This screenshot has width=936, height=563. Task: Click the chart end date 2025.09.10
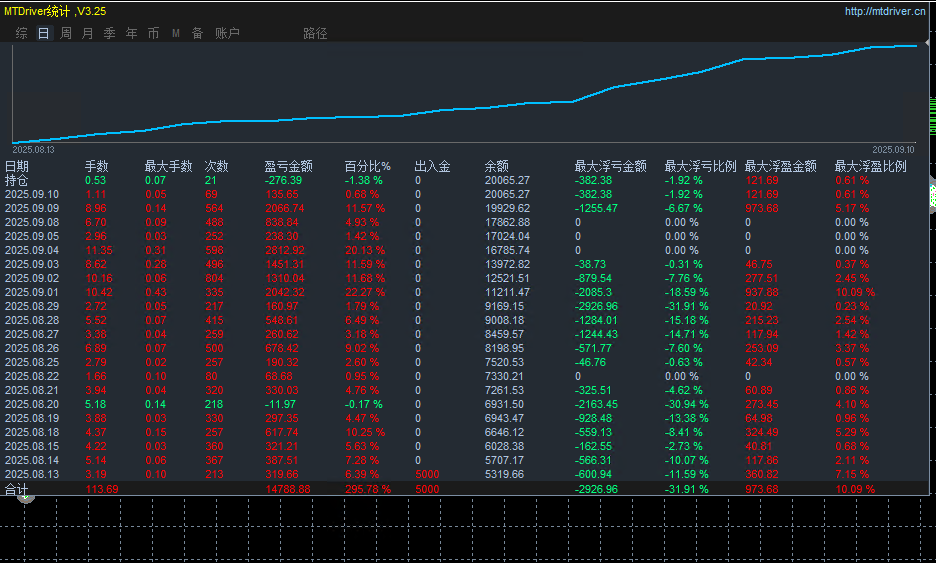pos(893,150)
